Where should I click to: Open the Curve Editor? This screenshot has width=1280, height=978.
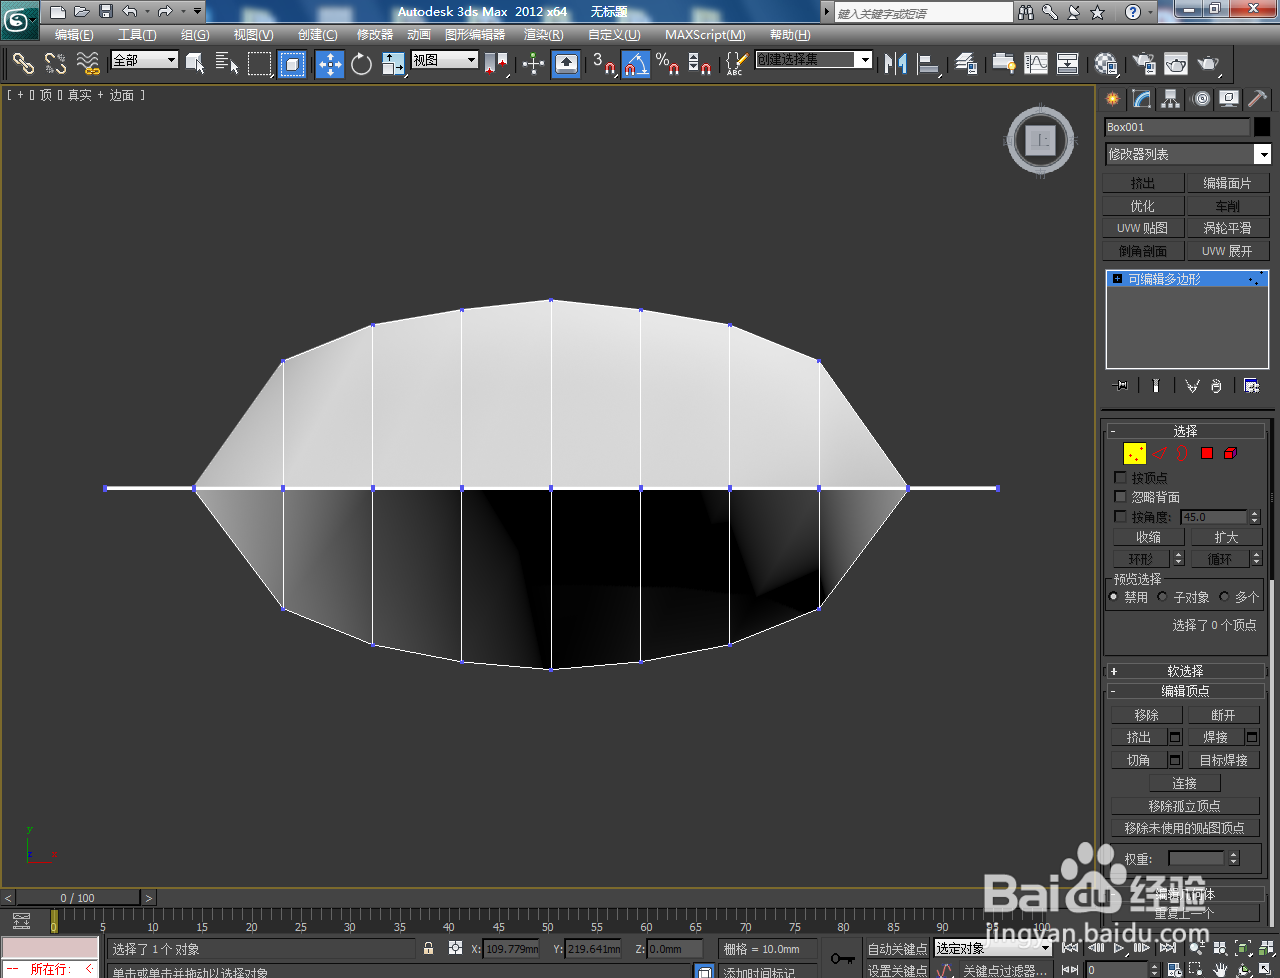pos(1036,63)
